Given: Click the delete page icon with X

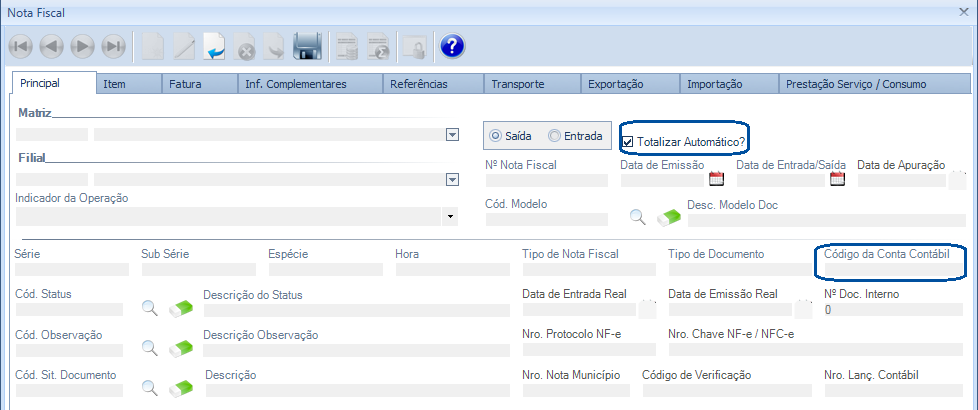Looking at the screenshot, I should pyautogui.click(x=244, y=46).
